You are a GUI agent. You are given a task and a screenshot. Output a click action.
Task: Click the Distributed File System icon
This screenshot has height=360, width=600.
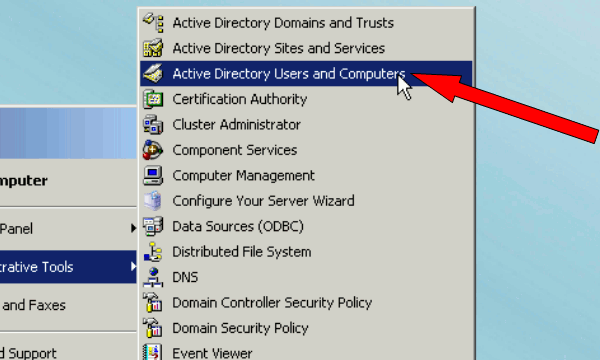click(153, 252)
